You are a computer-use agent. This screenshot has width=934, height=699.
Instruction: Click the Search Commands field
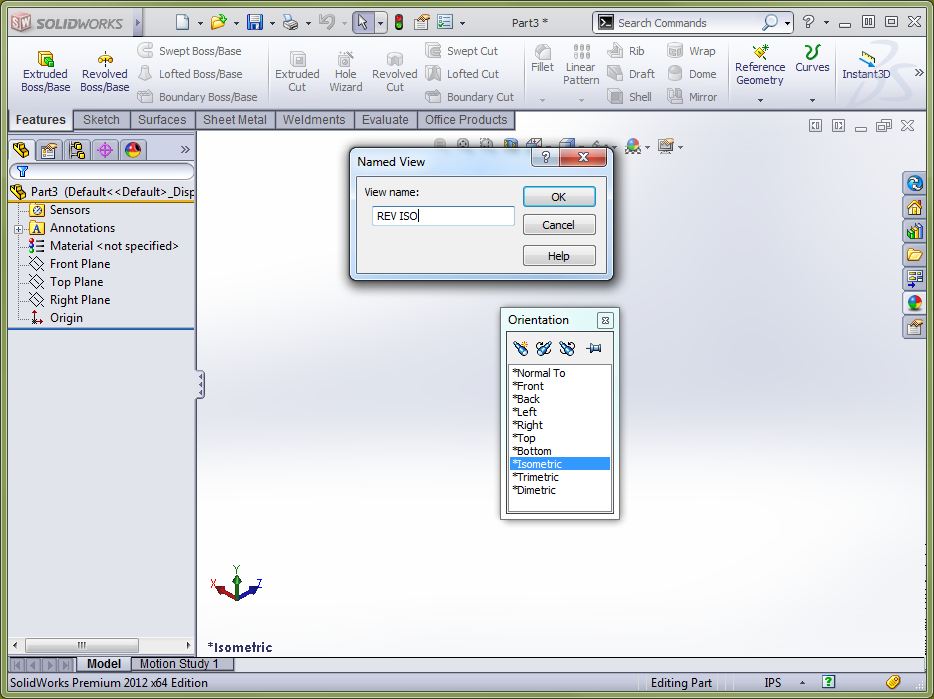[688, 23]
